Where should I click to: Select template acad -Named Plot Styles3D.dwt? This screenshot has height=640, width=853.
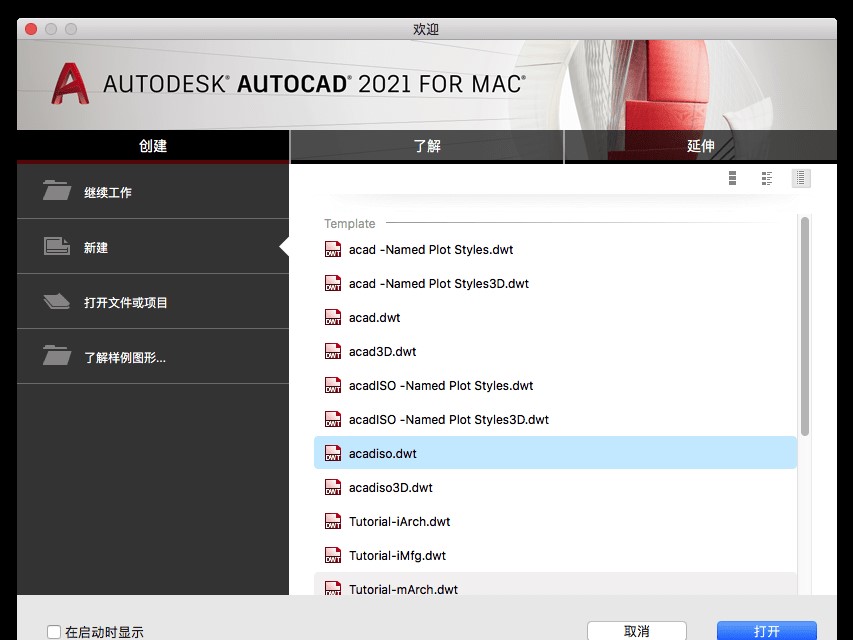[555, 284]
